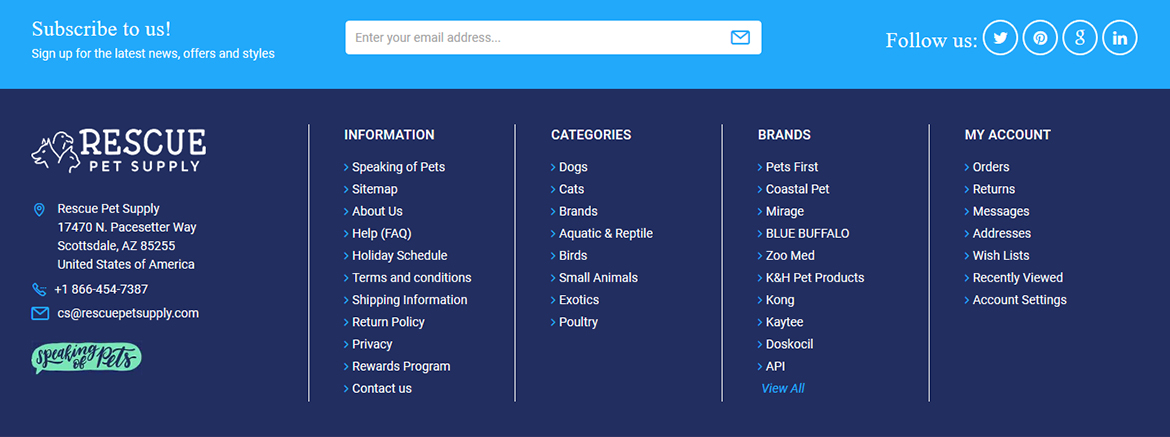This screenshot has width=1170, height=437.
Task: Open the Mirage brand link
Action: point(785,211)
